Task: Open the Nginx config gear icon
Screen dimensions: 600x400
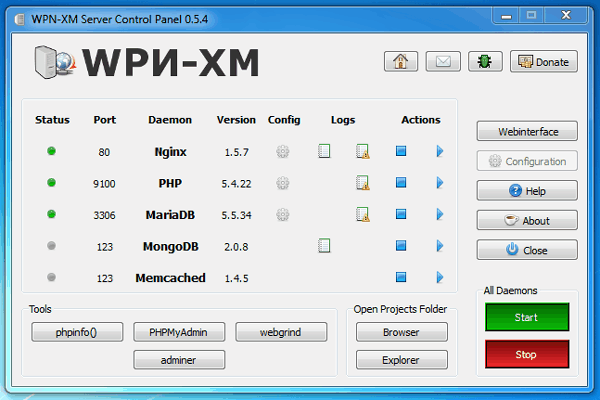Action: [x=284, y=152]
